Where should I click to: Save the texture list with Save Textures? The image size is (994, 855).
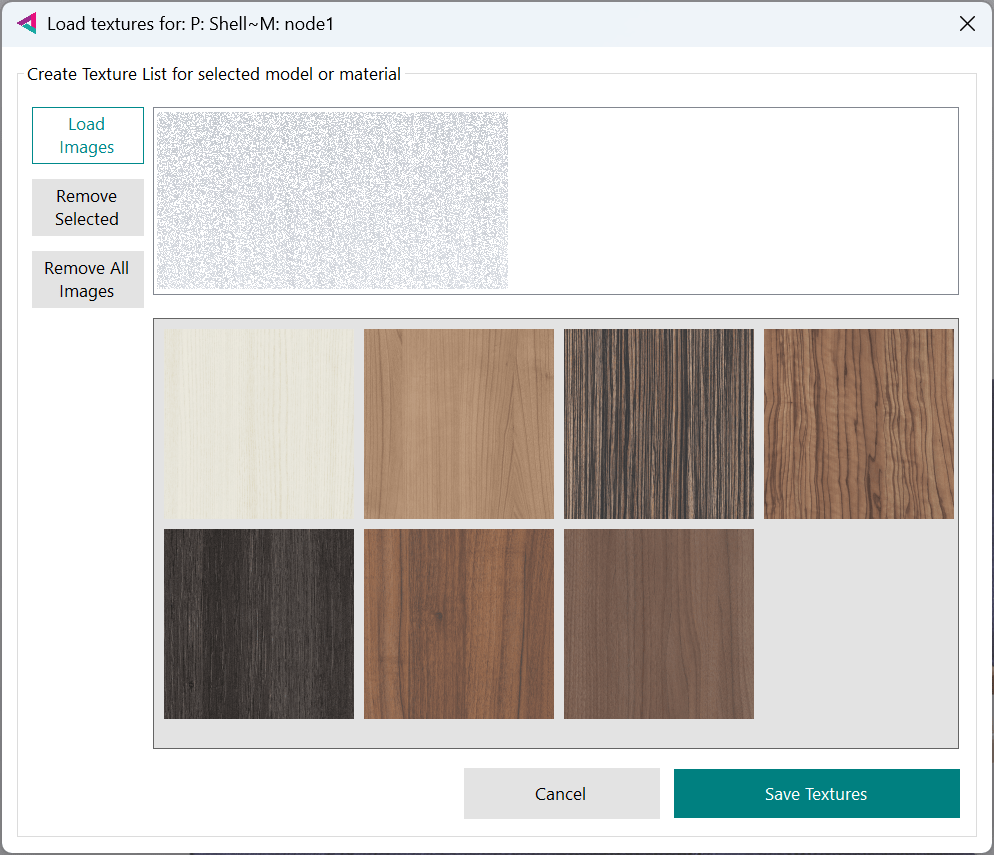click(816, 794)
